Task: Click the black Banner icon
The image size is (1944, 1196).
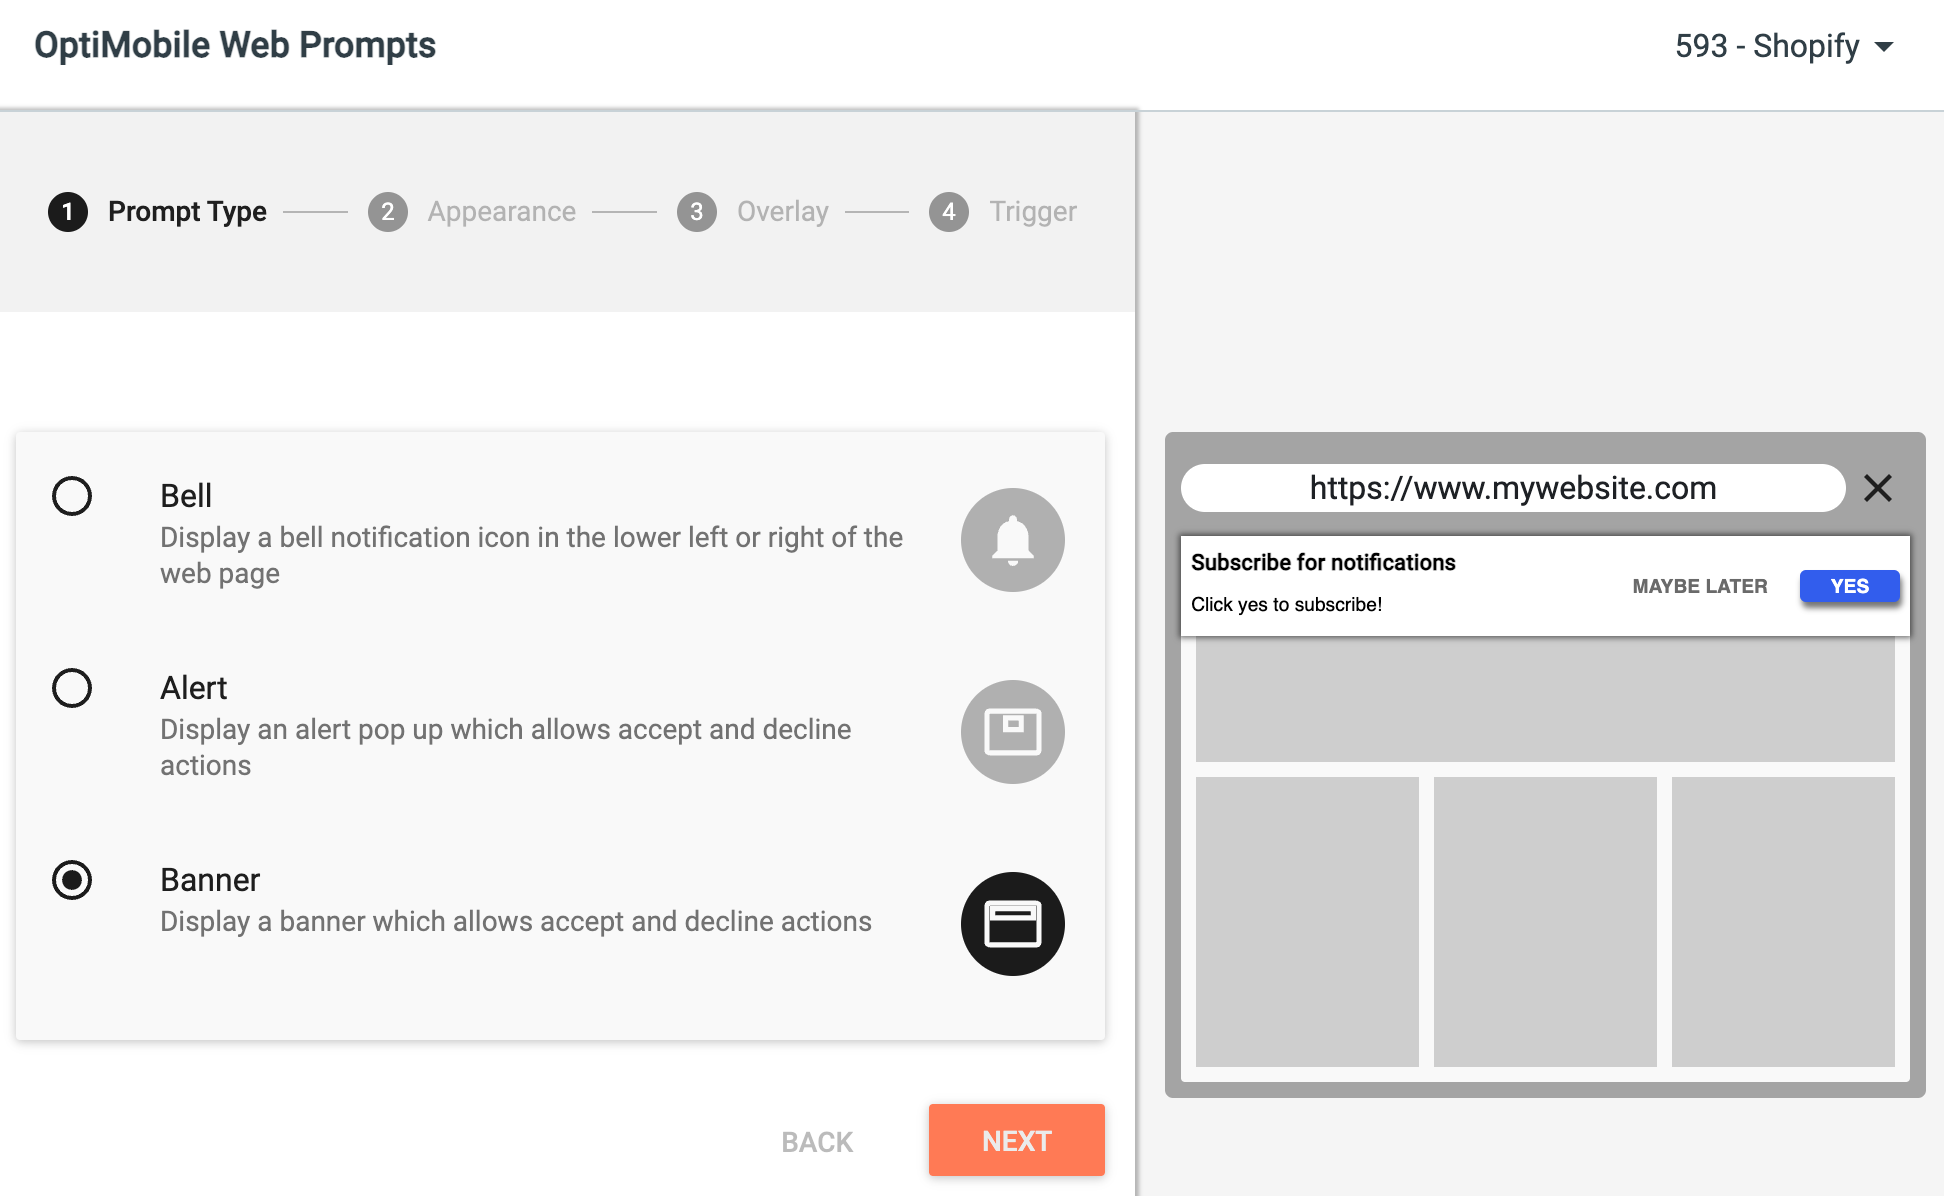Action: (x=1012, y=924)
